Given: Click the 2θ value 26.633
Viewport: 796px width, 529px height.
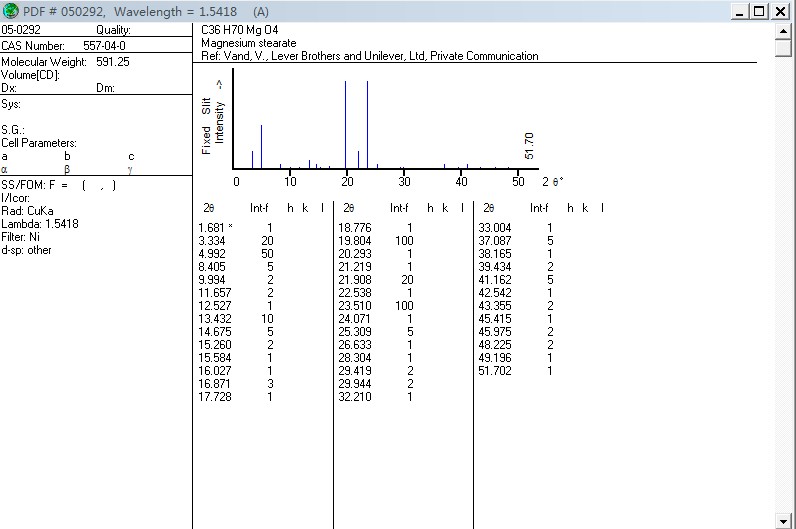Looking at the screenshot, I should tap(355, 345).
